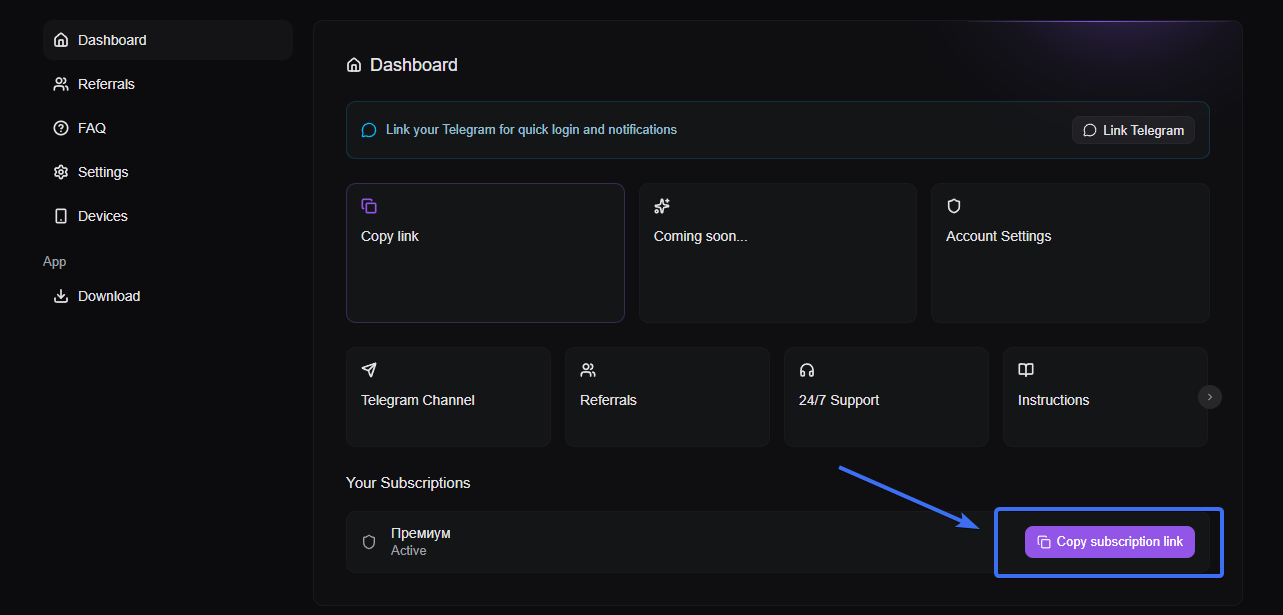The height and width of the screenshot is (615, 1283).
Task: Click the copy icon on Copy link card
Action: click(369, 206)
